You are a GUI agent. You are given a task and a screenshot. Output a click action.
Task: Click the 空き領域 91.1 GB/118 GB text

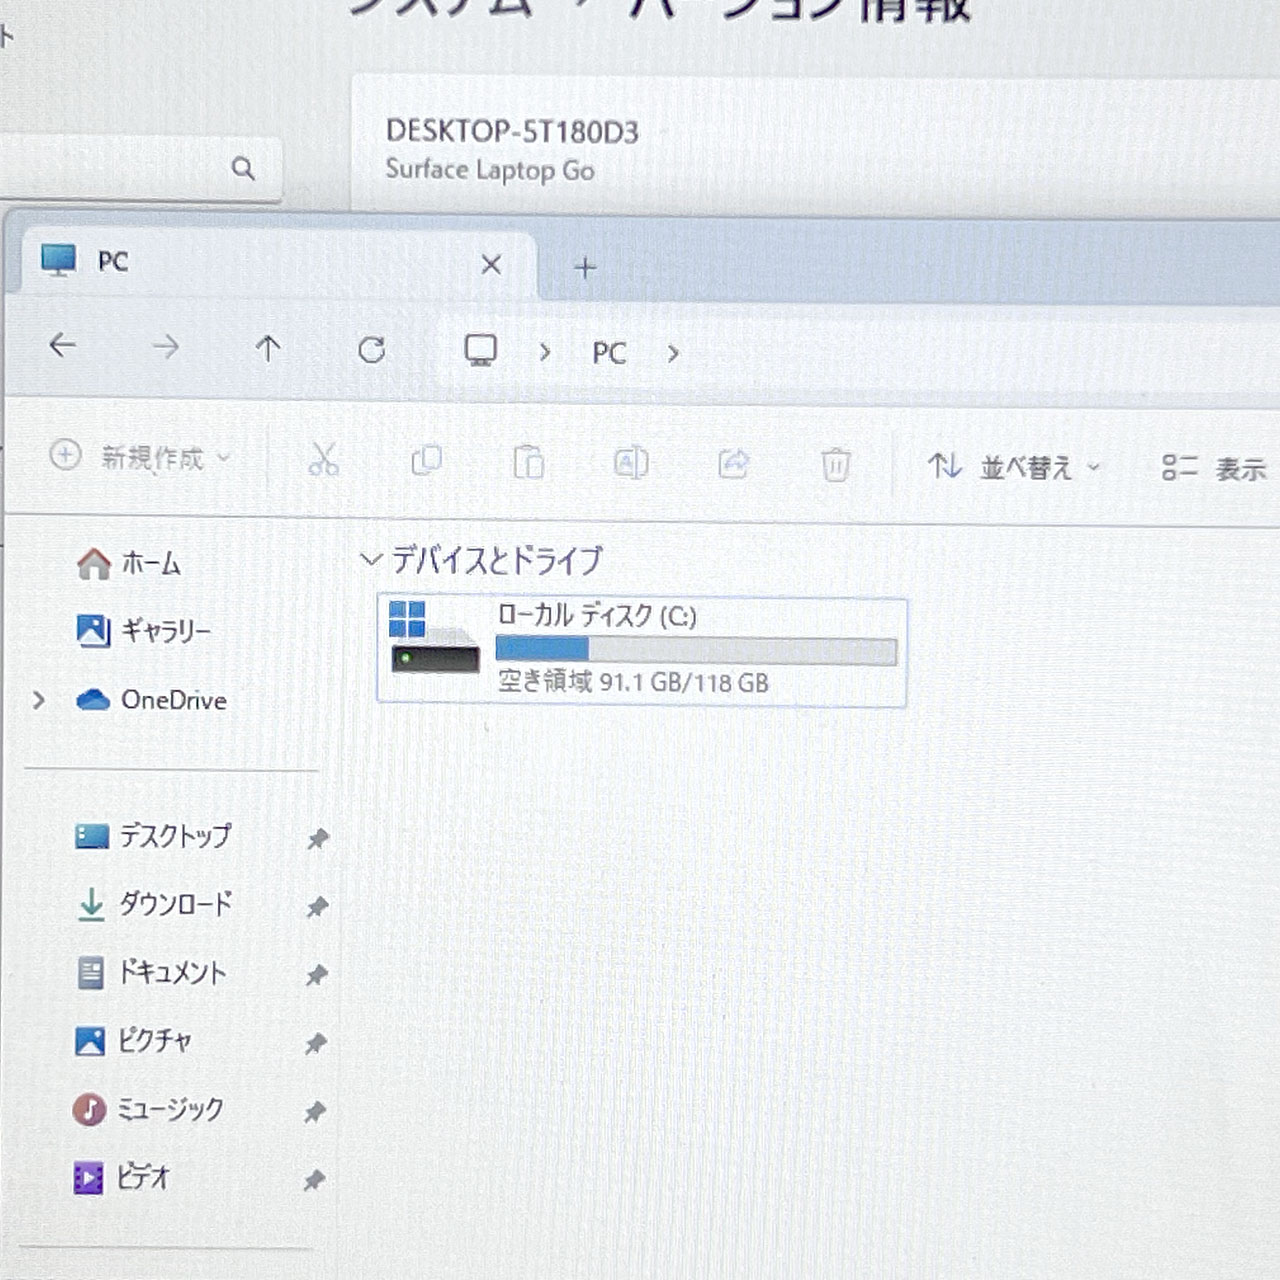pos(633,682)
